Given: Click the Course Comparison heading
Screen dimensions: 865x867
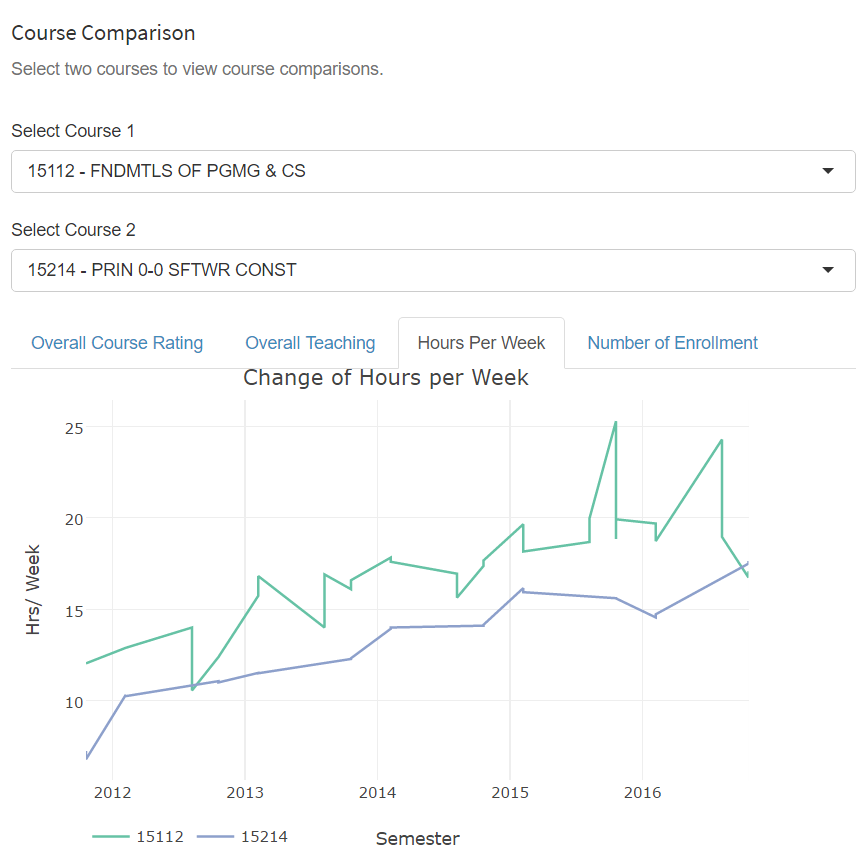Looking at the screenshot, I should point(103,33).
